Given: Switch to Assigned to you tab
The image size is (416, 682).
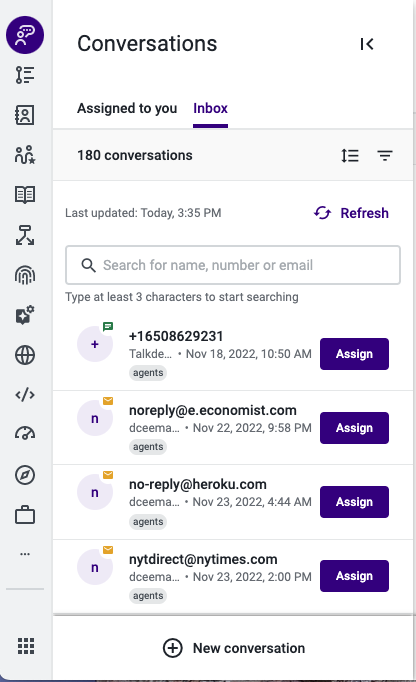Looking at the screenshot, I should 127,108.
